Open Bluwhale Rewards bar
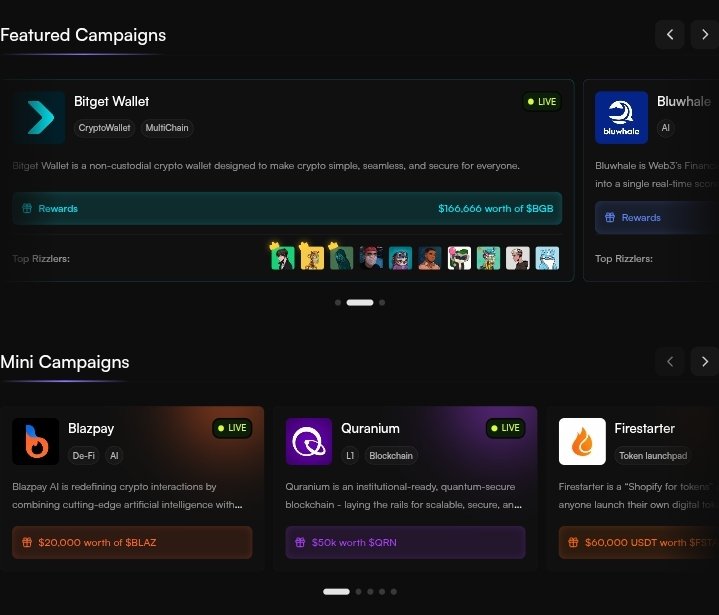 pos(657,217)
